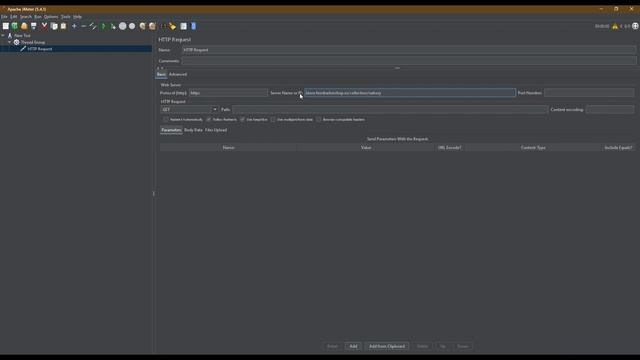
Task: Toggle the Use KeepAlive checkbox
Action: pos(242,120)
